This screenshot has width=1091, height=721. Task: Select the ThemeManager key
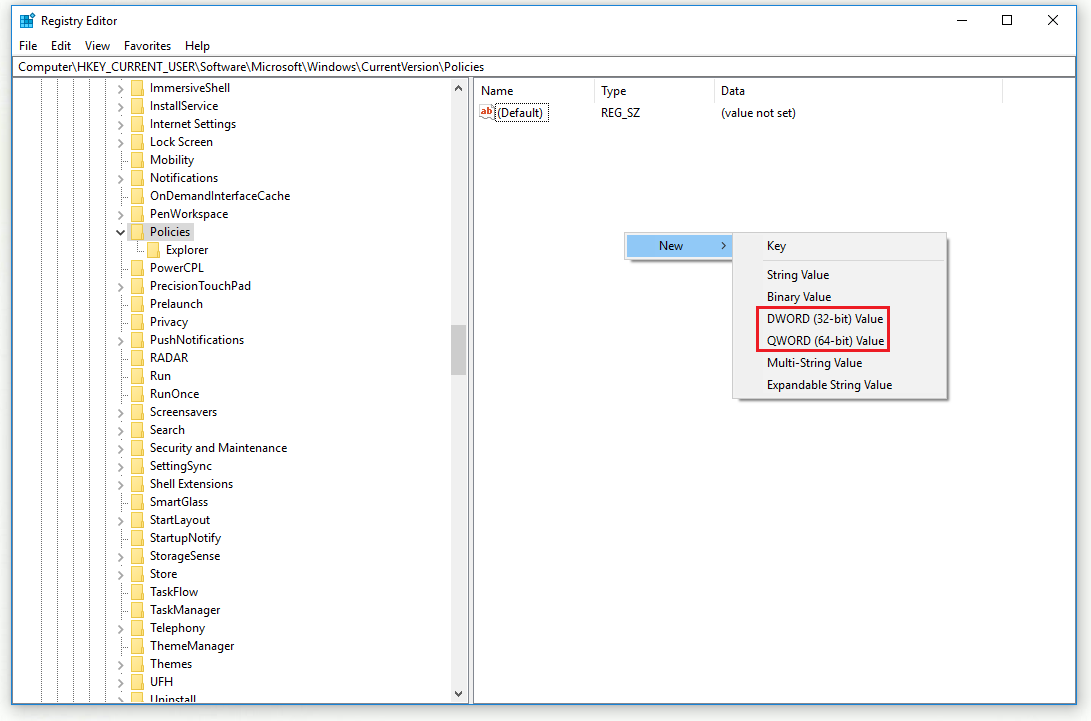click(192, 646)
